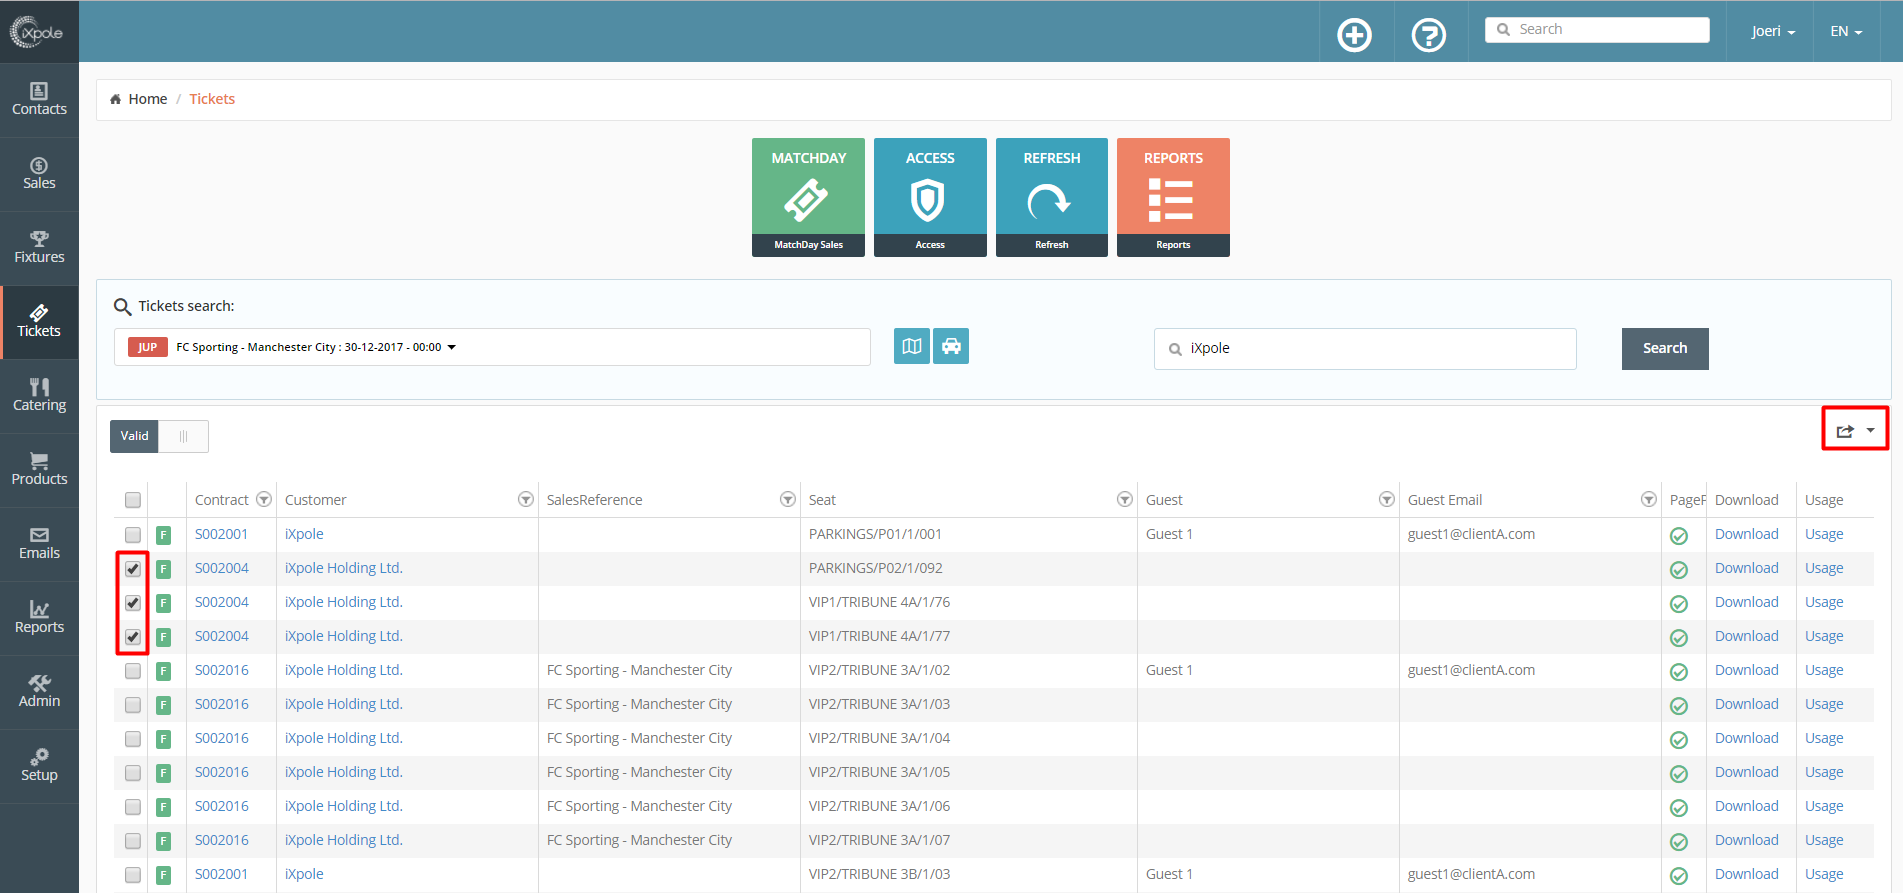Click the Tickets breadcrumb link

(212, 99)
